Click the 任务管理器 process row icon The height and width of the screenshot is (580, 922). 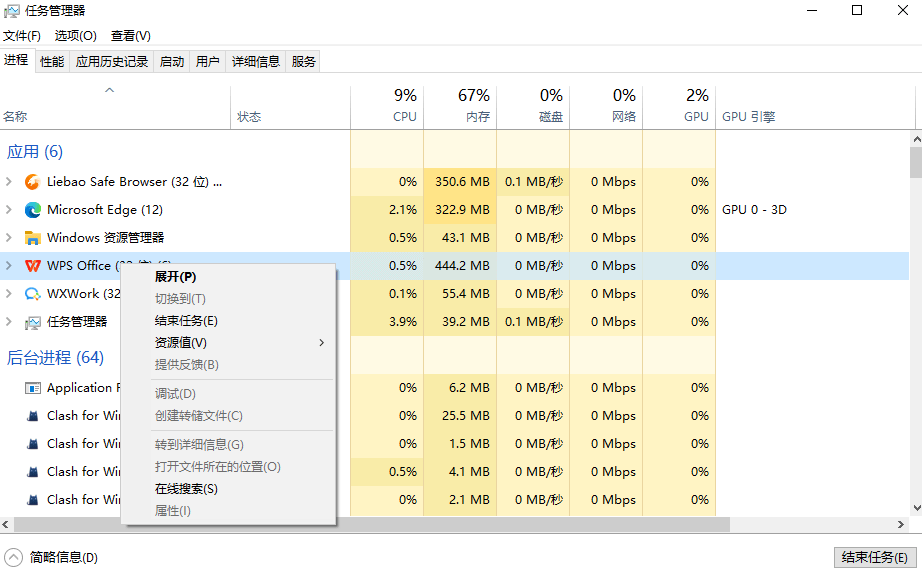coord(32,322)
